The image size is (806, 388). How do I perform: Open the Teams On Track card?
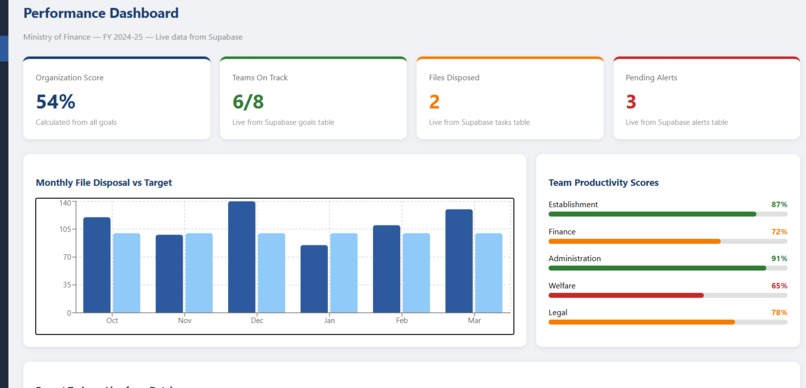point(313,98)
